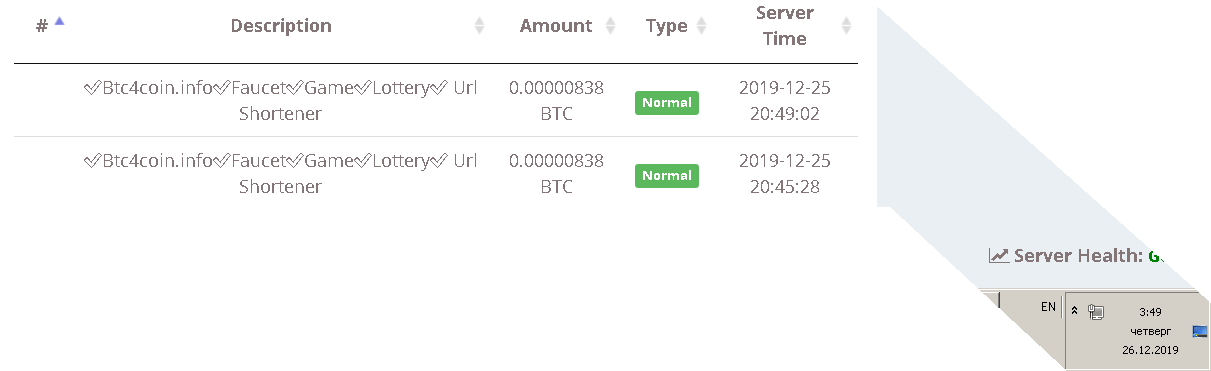Click the Server Health chart icon
1211x371 pixels.
coord(998,256)
